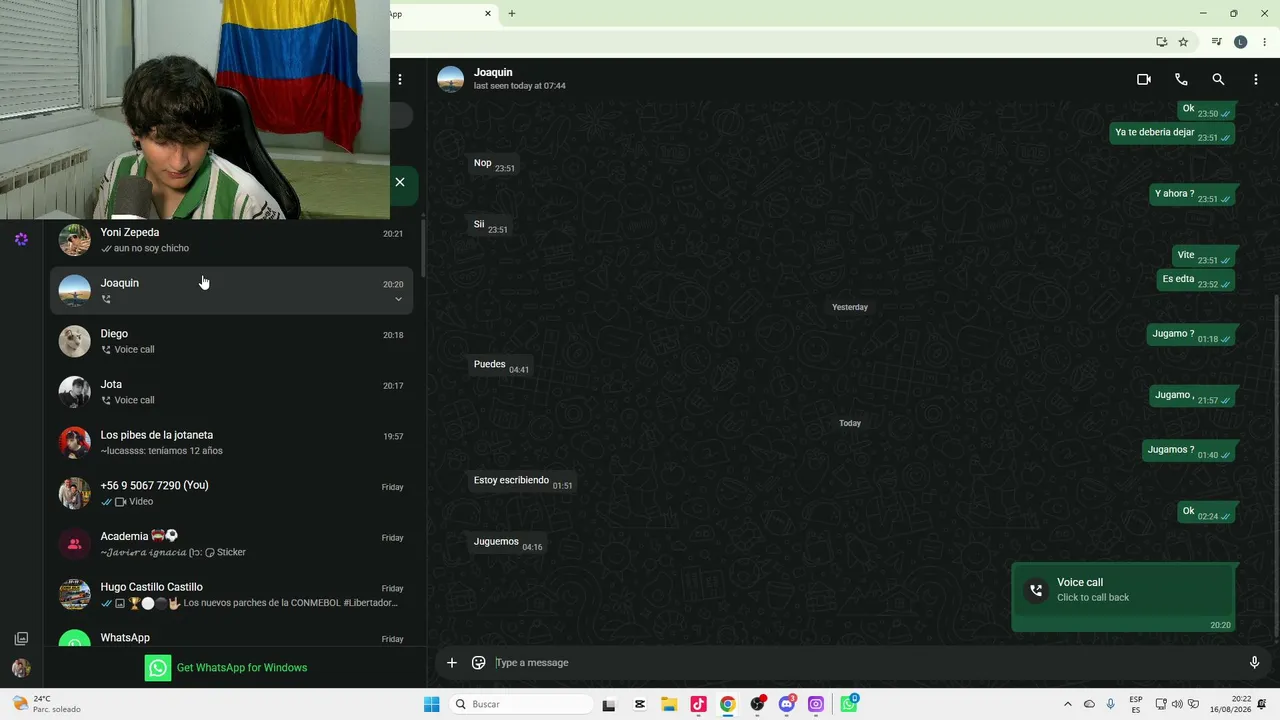This screenshot has height=720, width=1280.
Task: Open File Explorer from the taskbar
Action: tap(669, 704)
